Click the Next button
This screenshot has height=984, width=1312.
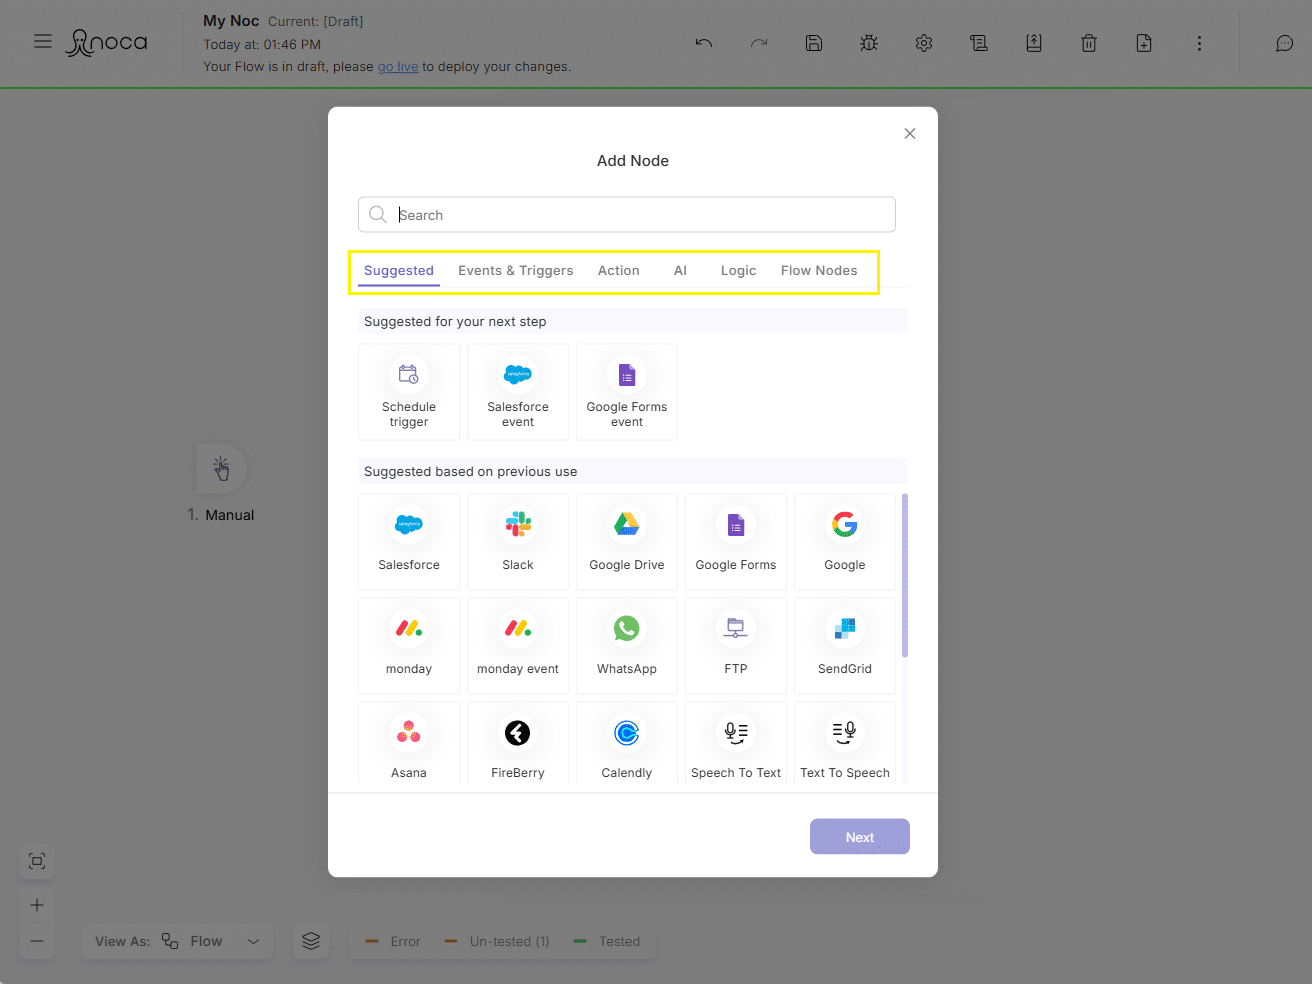(x=860, y=837)
